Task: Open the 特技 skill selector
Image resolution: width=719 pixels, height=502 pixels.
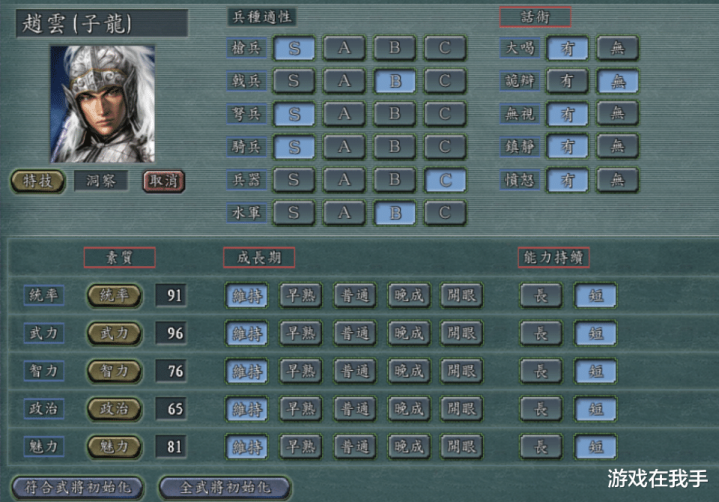Action: tap(38, 181)
